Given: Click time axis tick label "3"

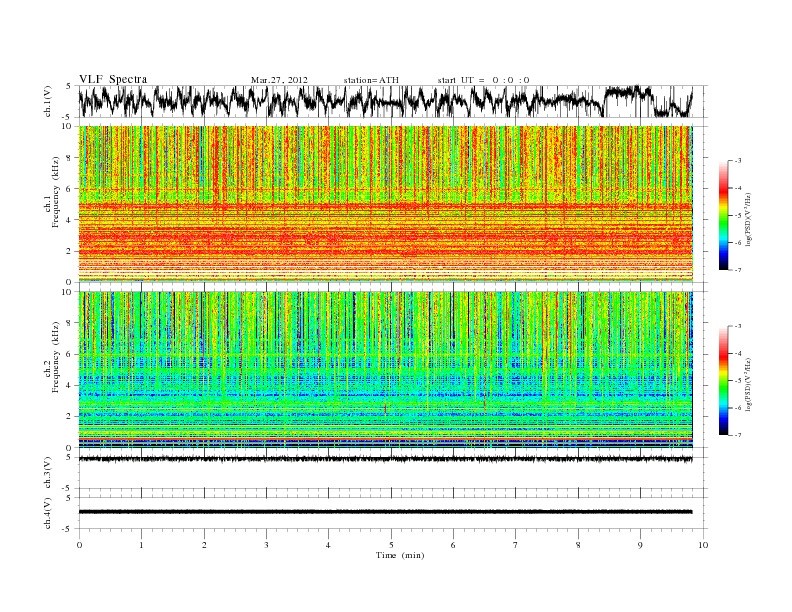Looking at the screenshot, I should coord(266,545).
